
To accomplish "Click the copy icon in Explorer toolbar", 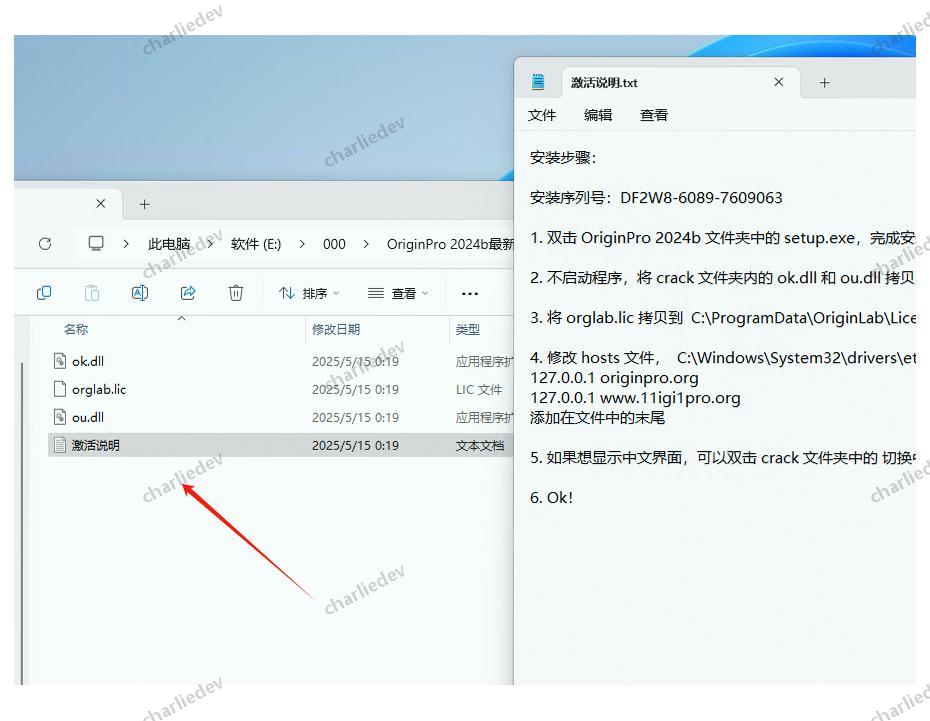I will click(44, 293).
